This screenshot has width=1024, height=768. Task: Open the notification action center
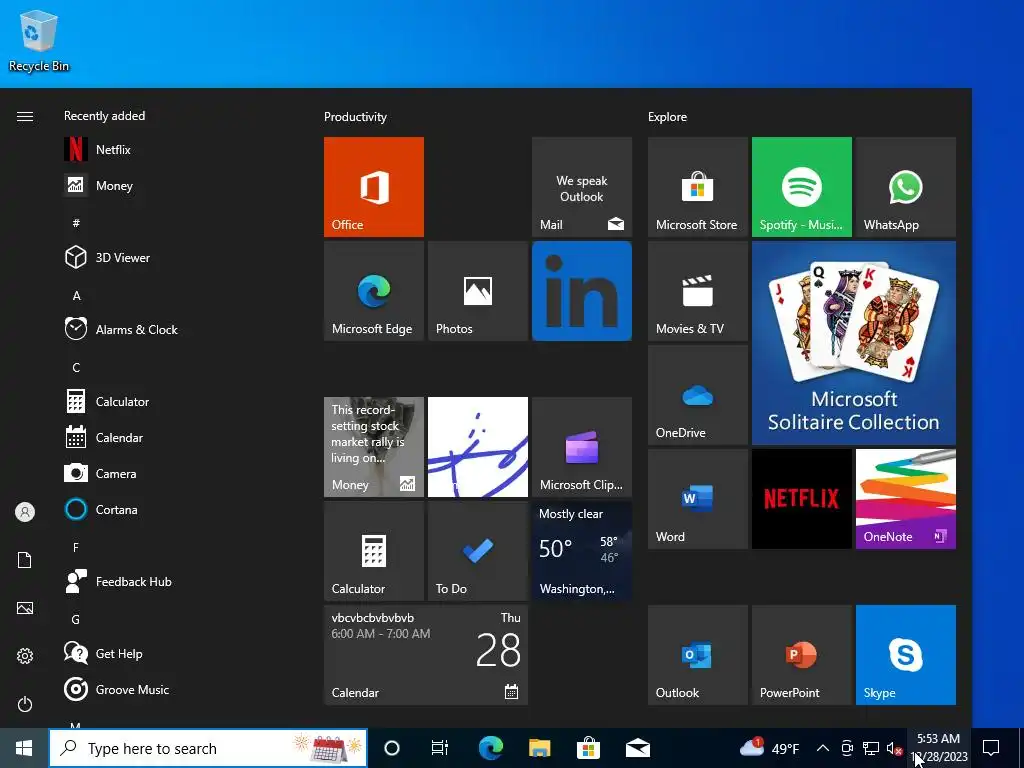991,748
